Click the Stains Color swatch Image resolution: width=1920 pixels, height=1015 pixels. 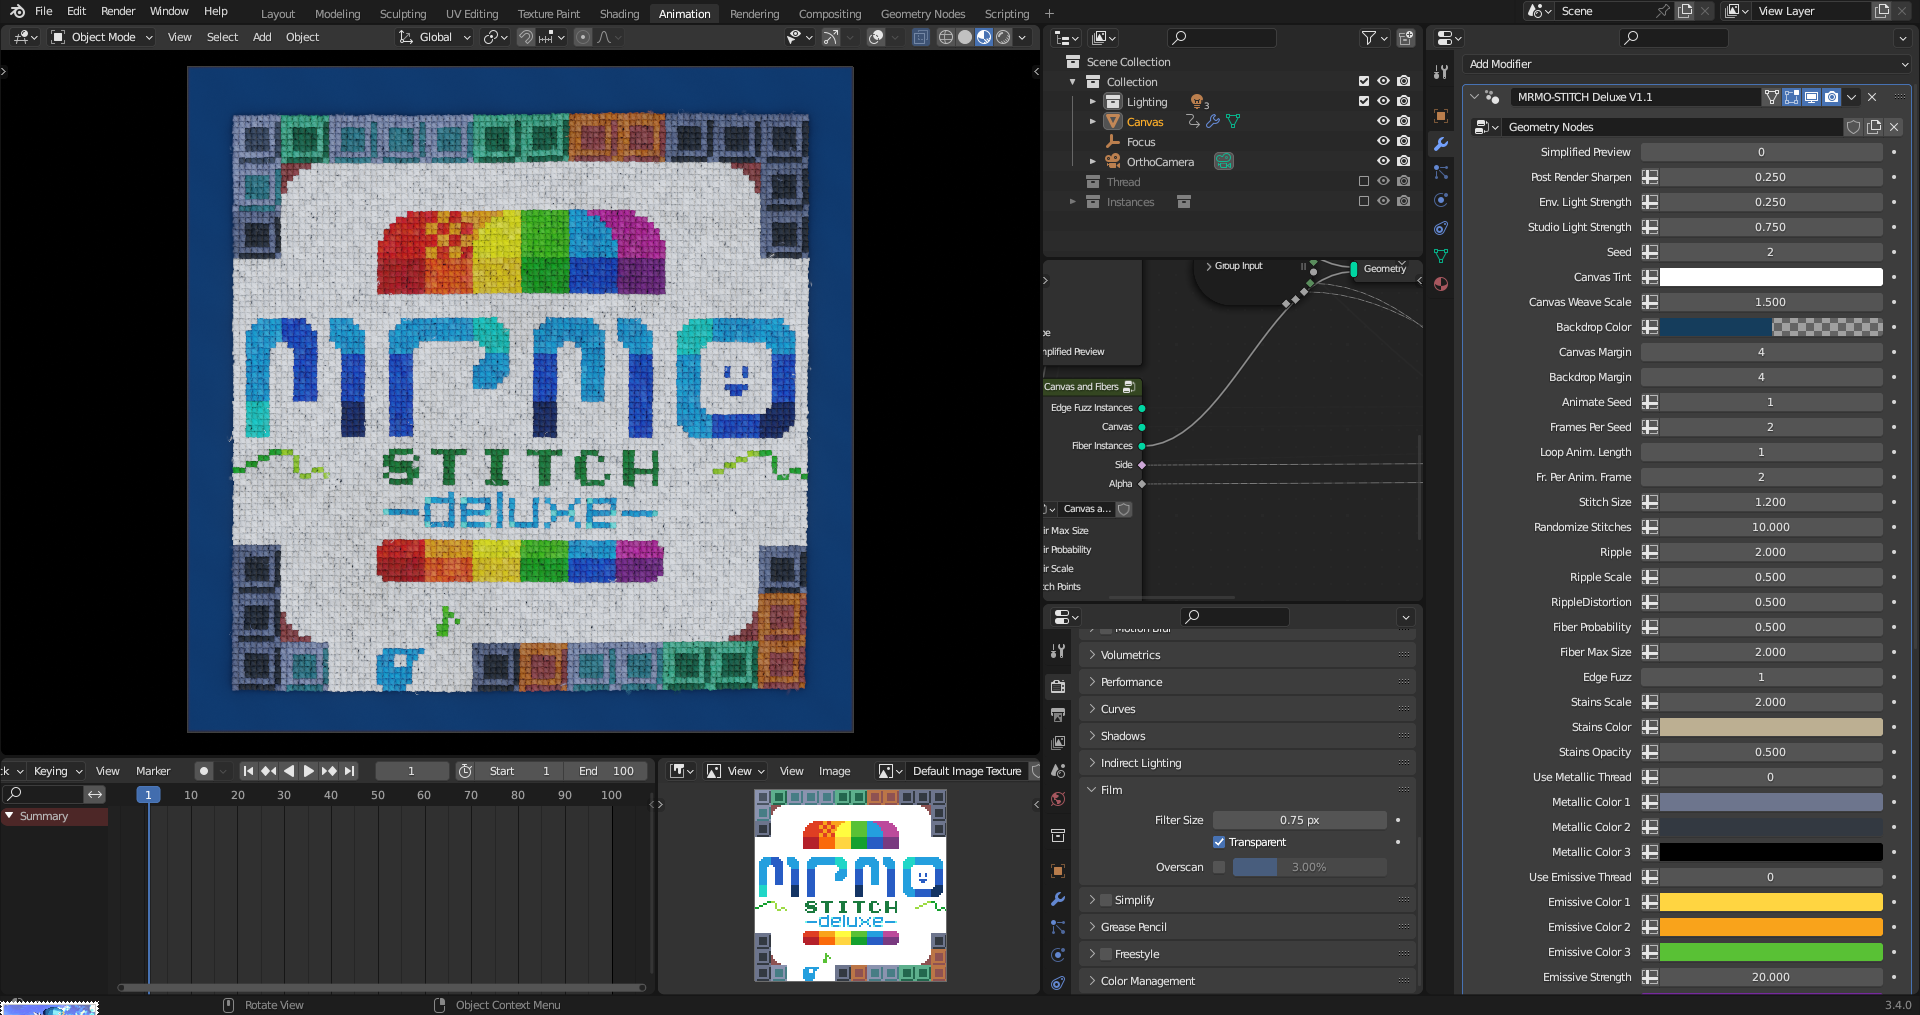coord(1770,727)
